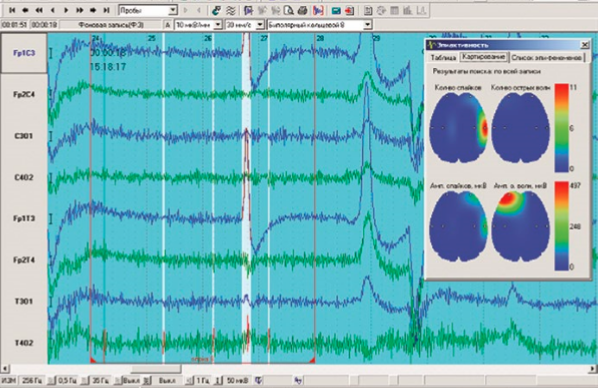Click the 50 мкВ calibration field
The height and width of the screenshot is (388, 598).
click(237, 380)
